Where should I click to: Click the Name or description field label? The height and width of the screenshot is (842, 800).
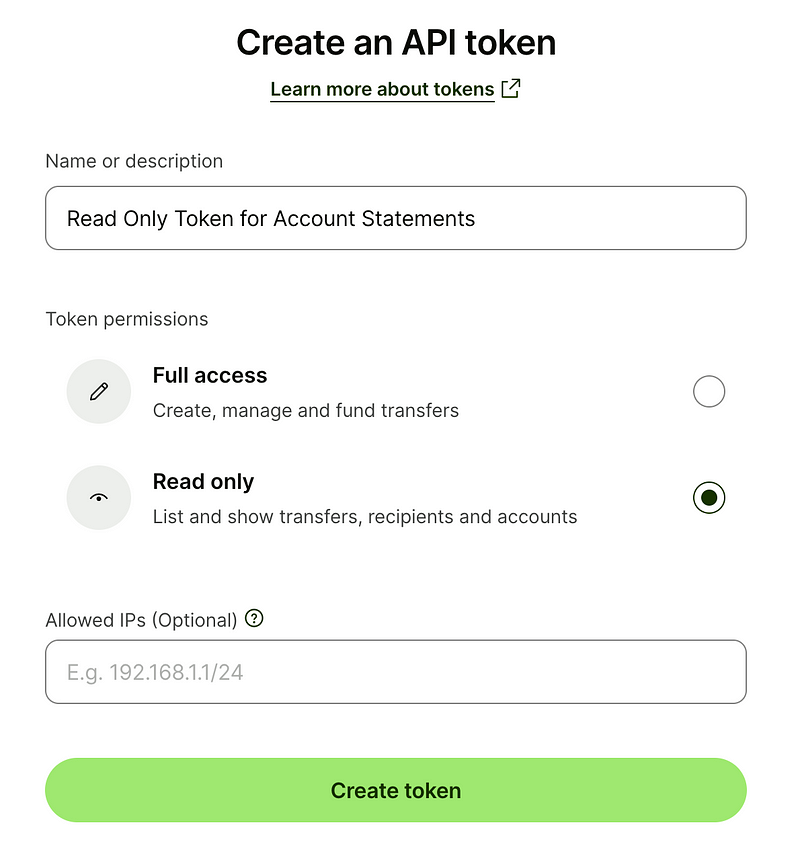pos(134,161)
